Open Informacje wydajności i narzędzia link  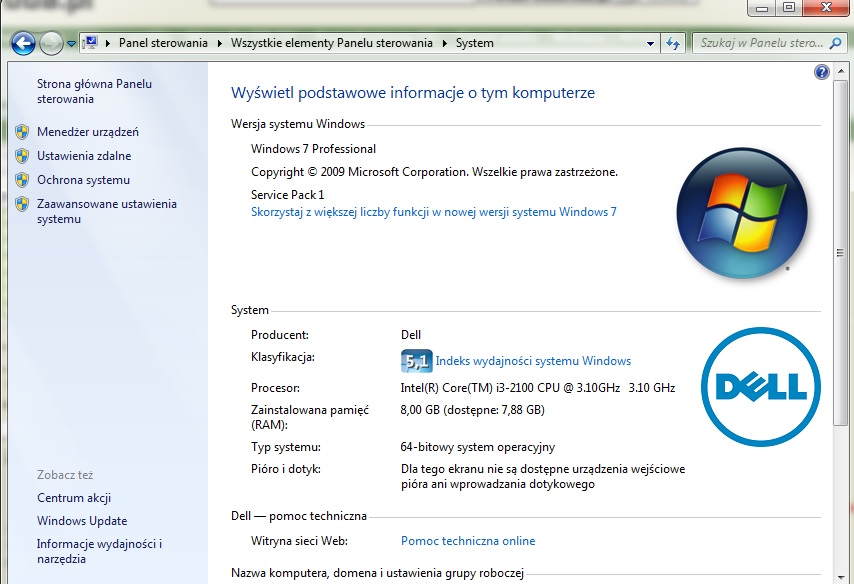click(99, 551)
